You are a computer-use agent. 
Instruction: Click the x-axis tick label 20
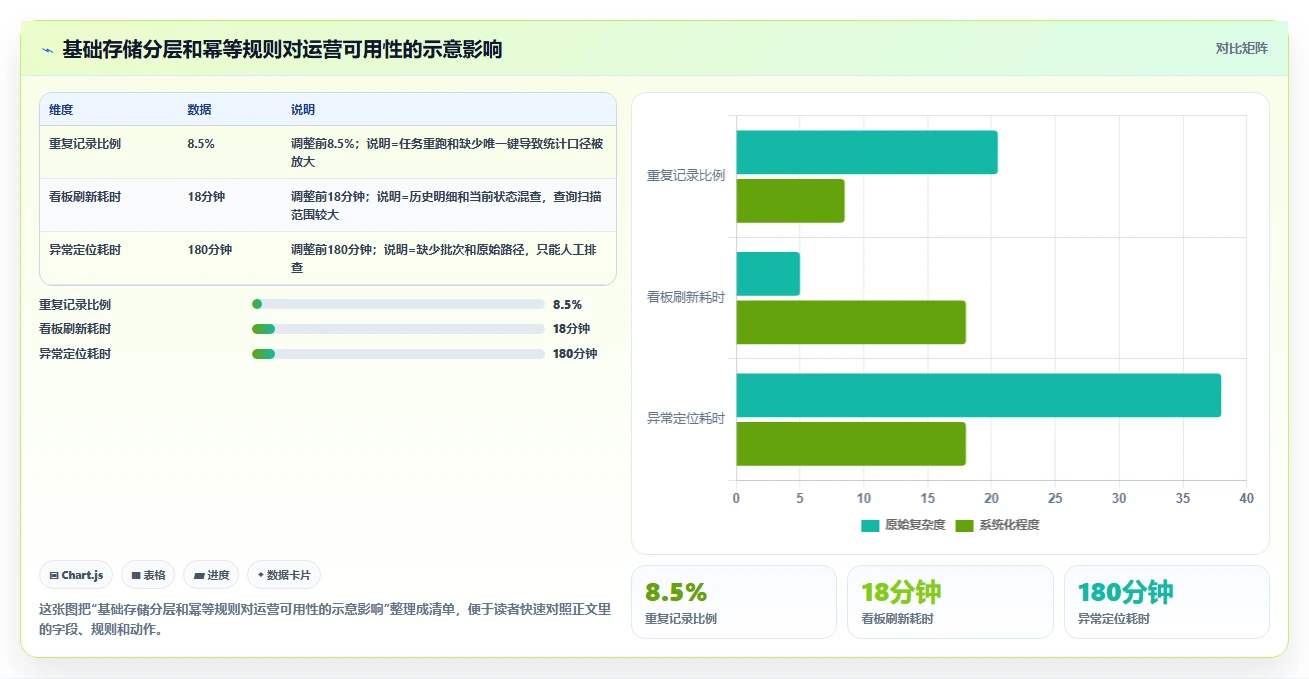tap(991, 498)
